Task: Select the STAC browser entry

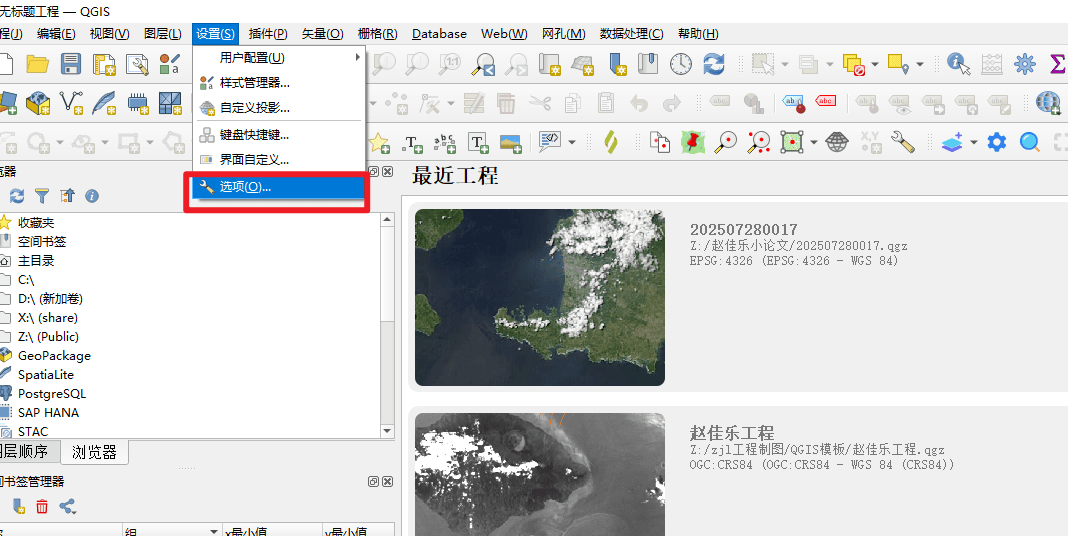Action: [x=33, y=432]
